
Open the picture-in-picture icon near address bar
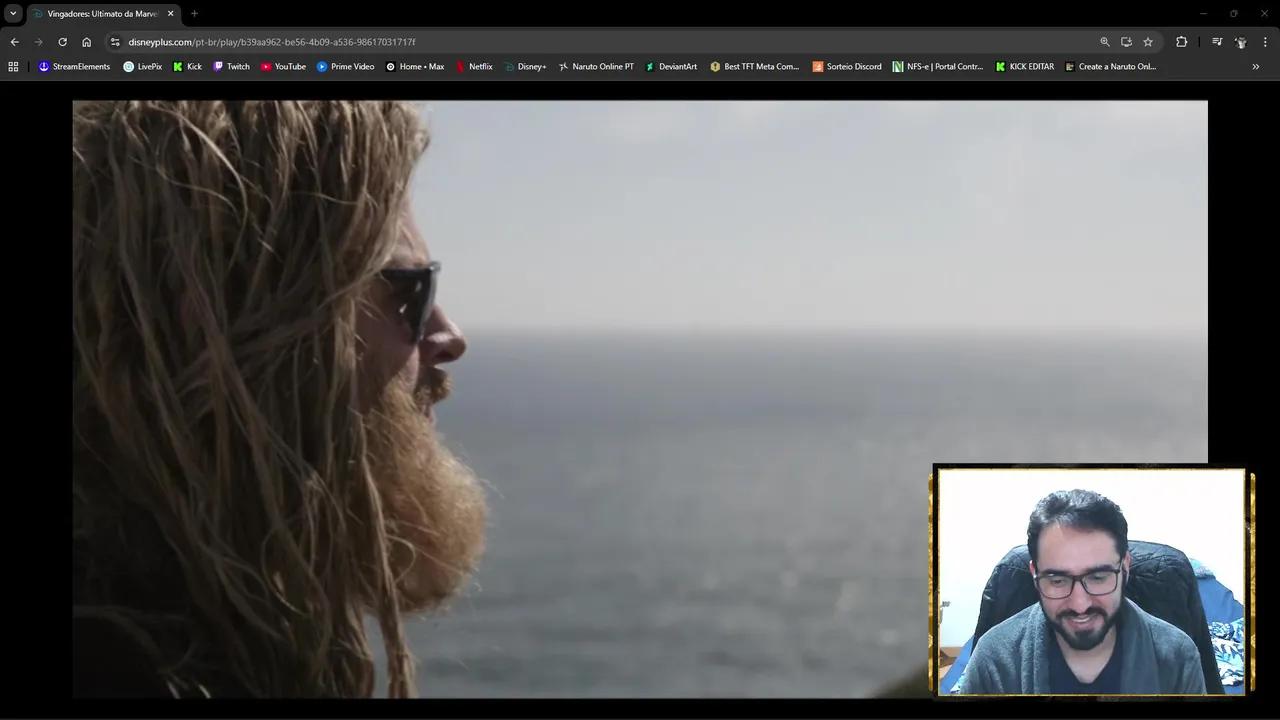point(1127,42)
